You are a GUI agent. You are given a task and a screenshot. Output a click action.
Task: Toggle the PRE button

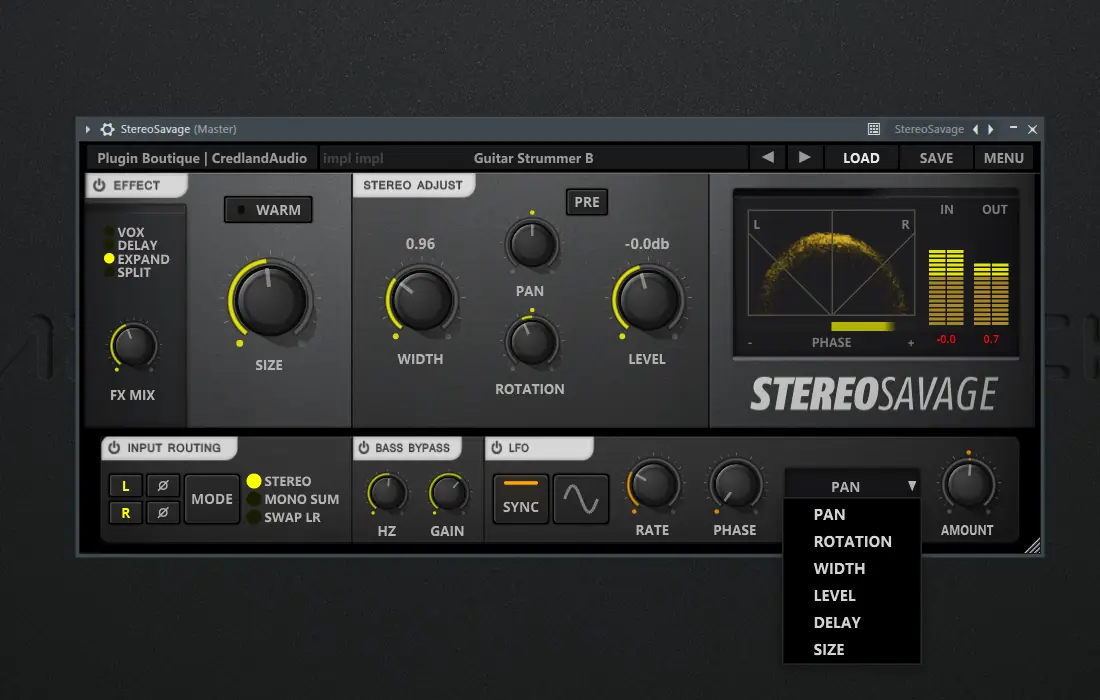pos(587,202)
